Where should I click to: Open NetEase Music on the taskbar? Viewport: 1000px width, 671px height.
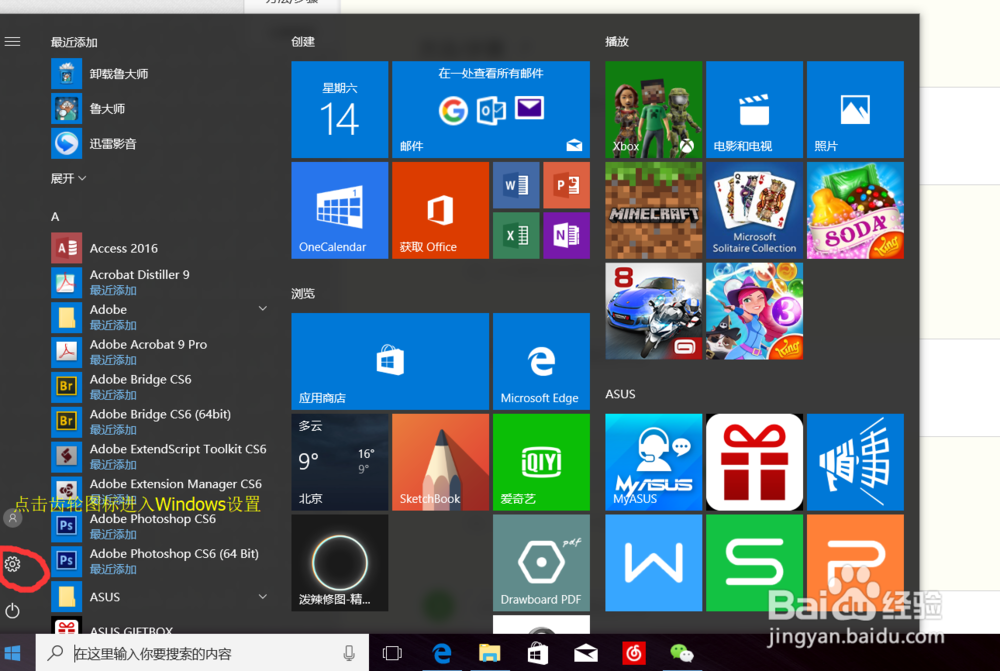[x=634, y=653]
